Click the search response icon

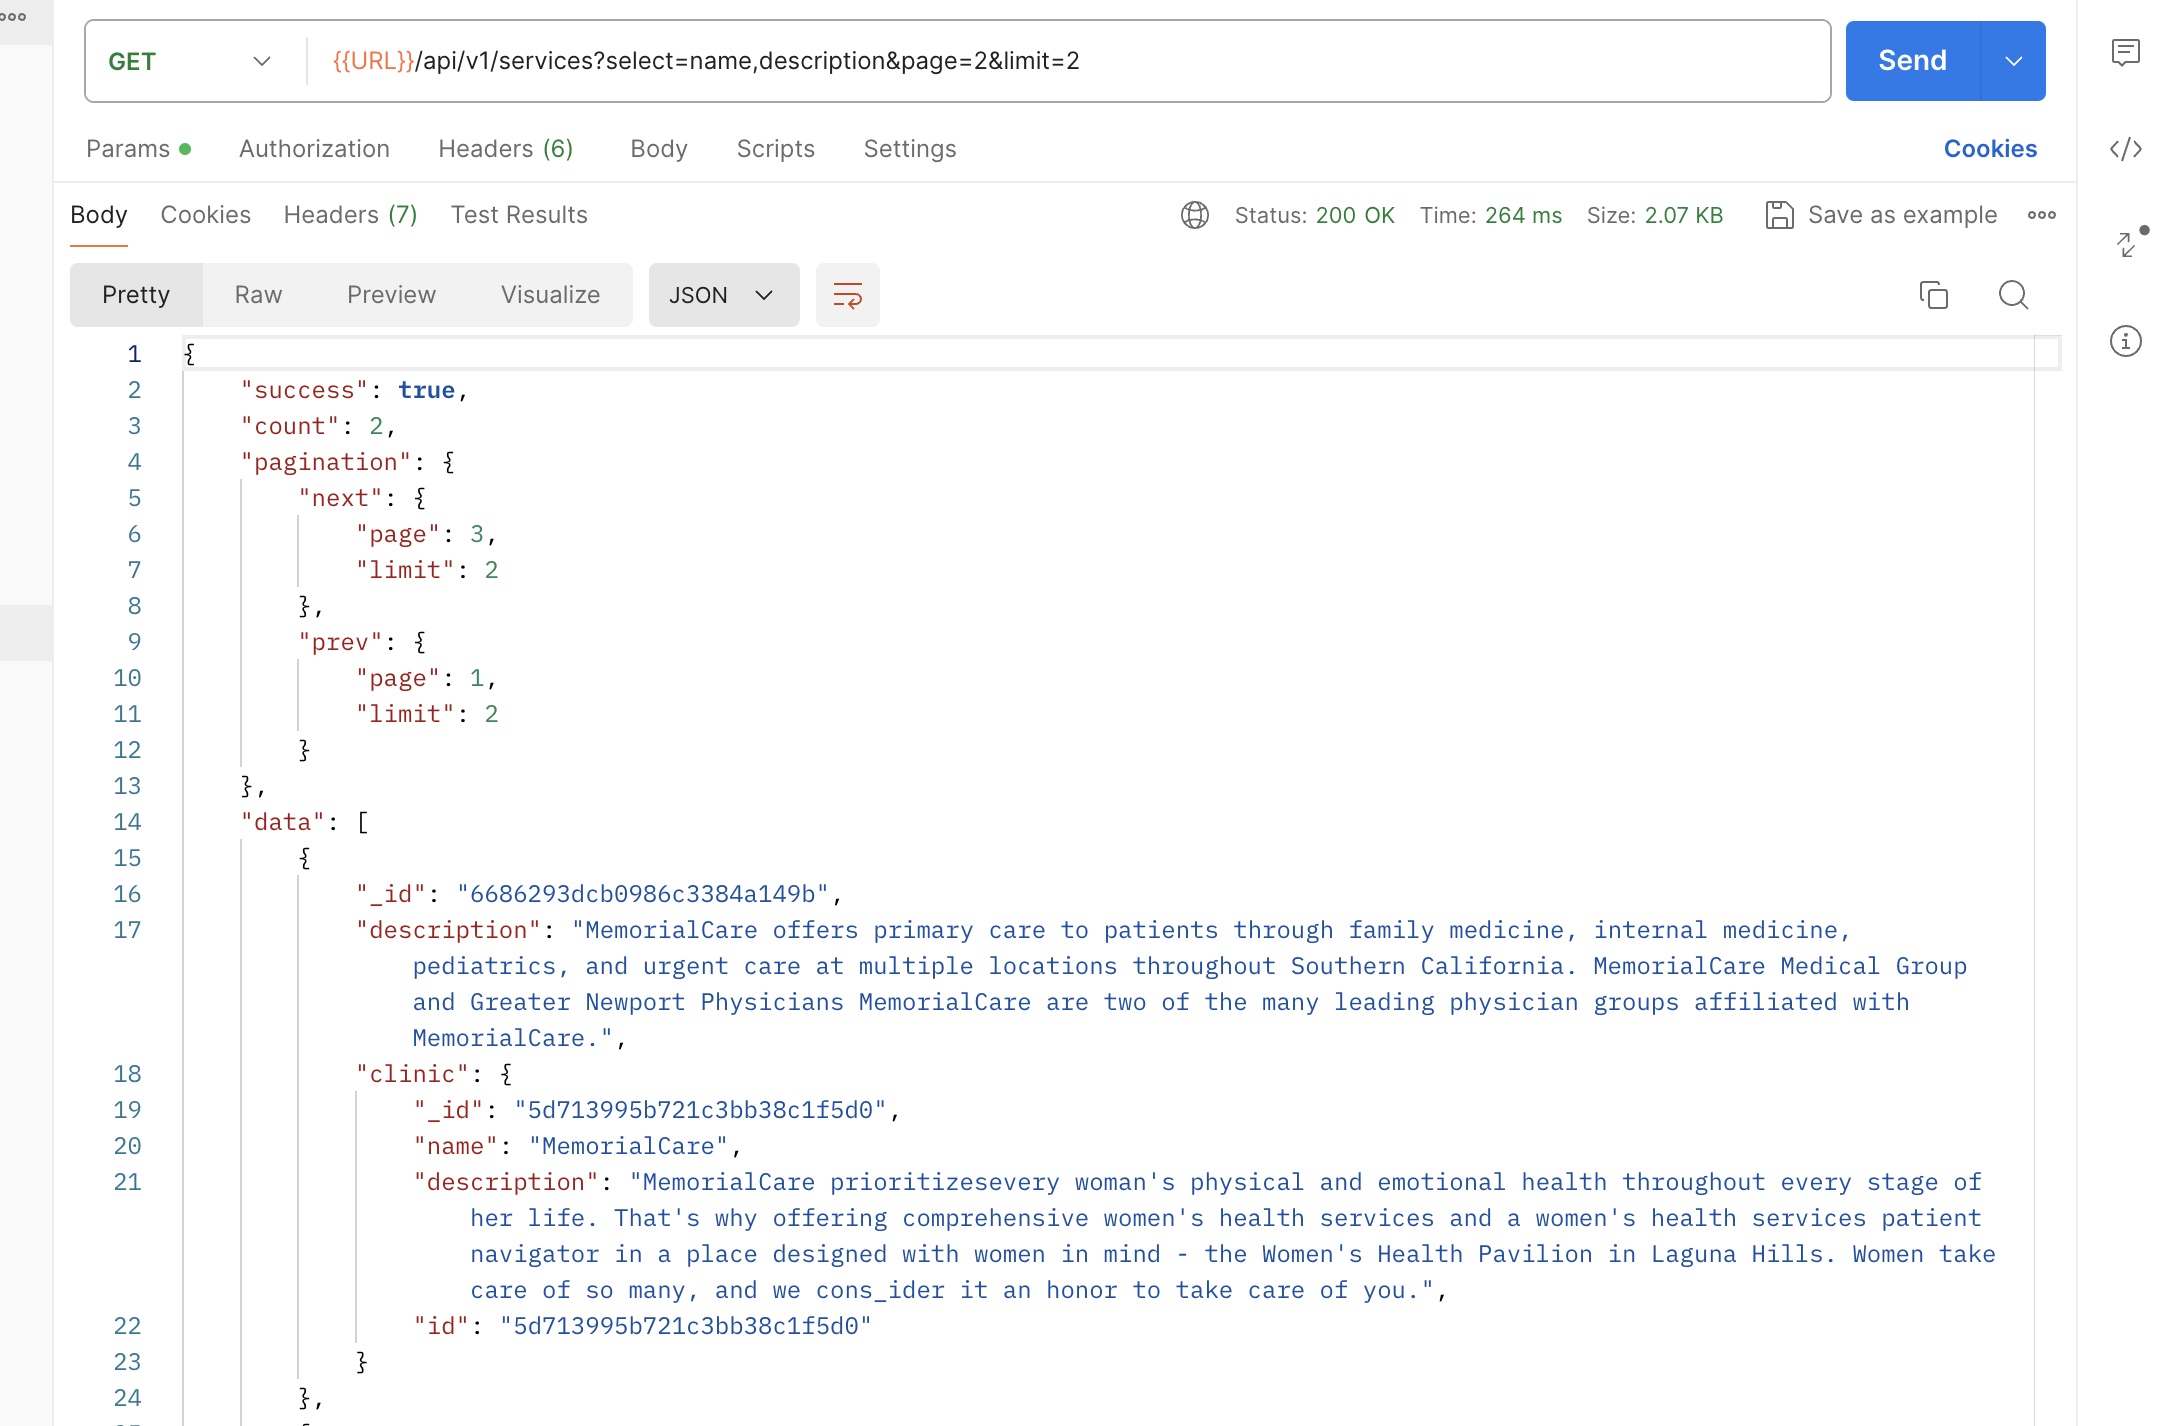click(x=2013, y=293)
